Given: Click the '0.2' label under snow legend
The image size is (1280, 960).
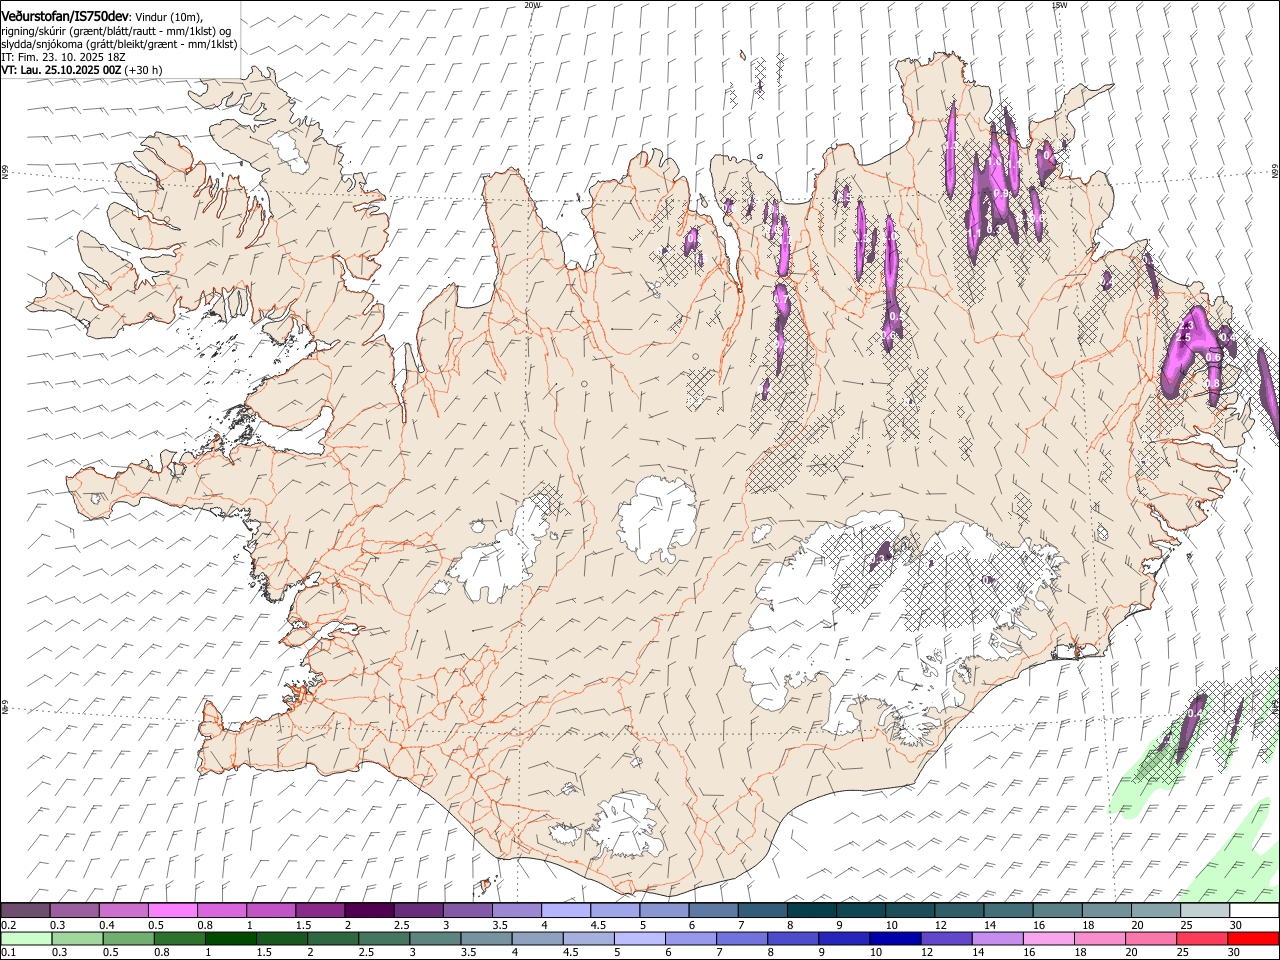Looking at the screenshot, I should (x=8, y=925).
